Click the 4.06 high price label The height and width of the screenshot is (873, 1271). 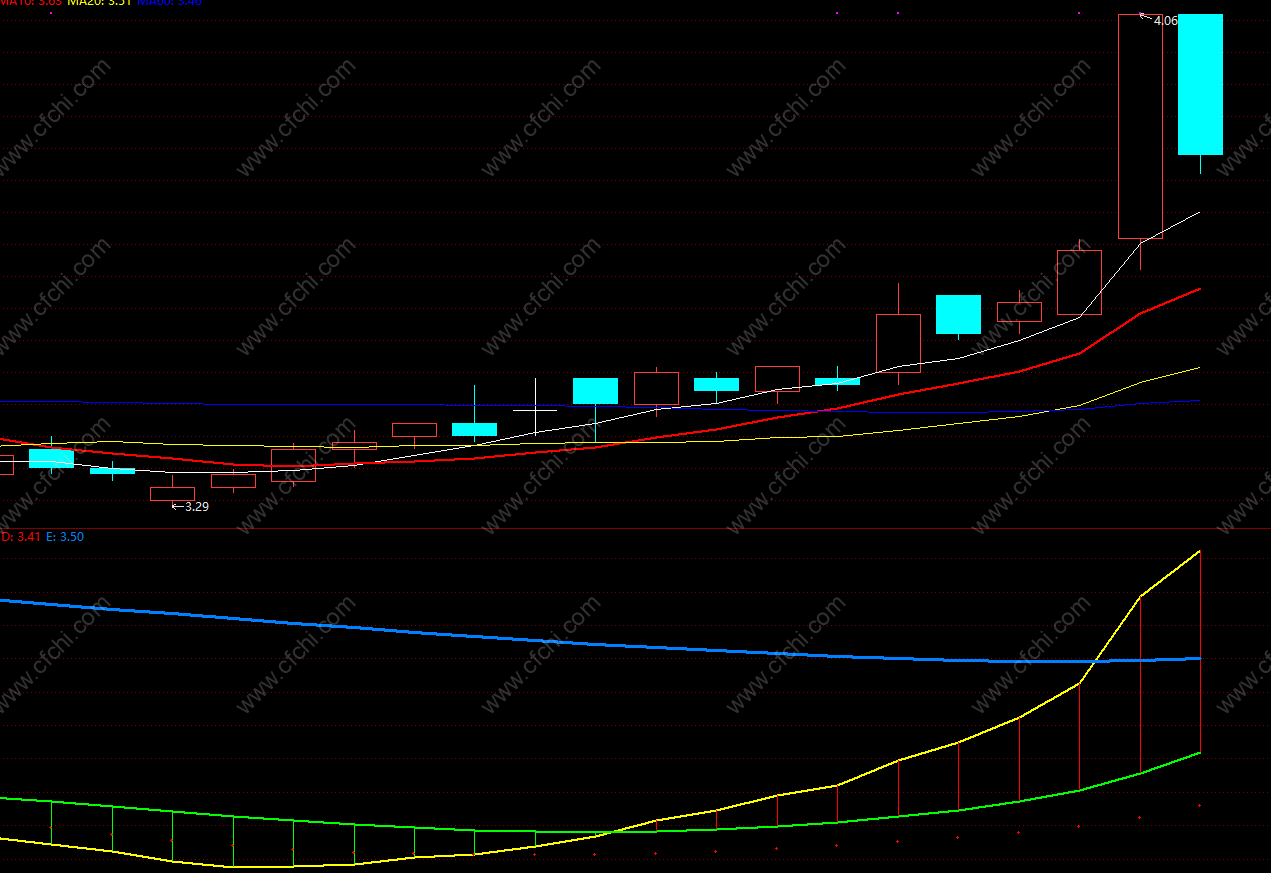point(1165,20)
